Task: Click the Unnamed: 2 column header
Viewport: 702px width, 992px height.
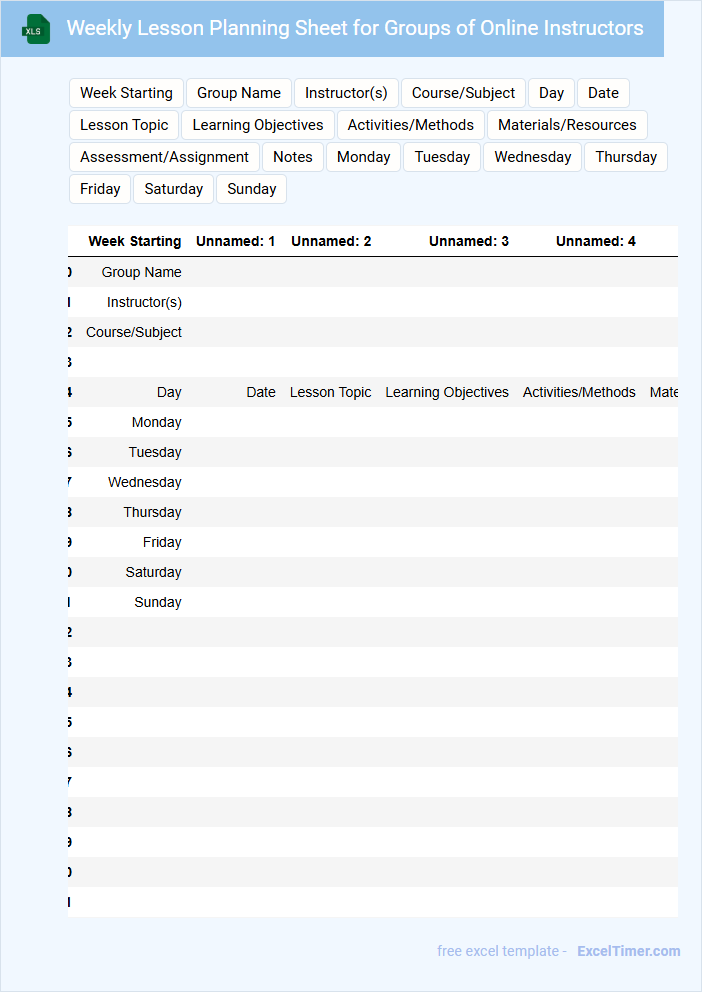Action: (x=331, y=241)
